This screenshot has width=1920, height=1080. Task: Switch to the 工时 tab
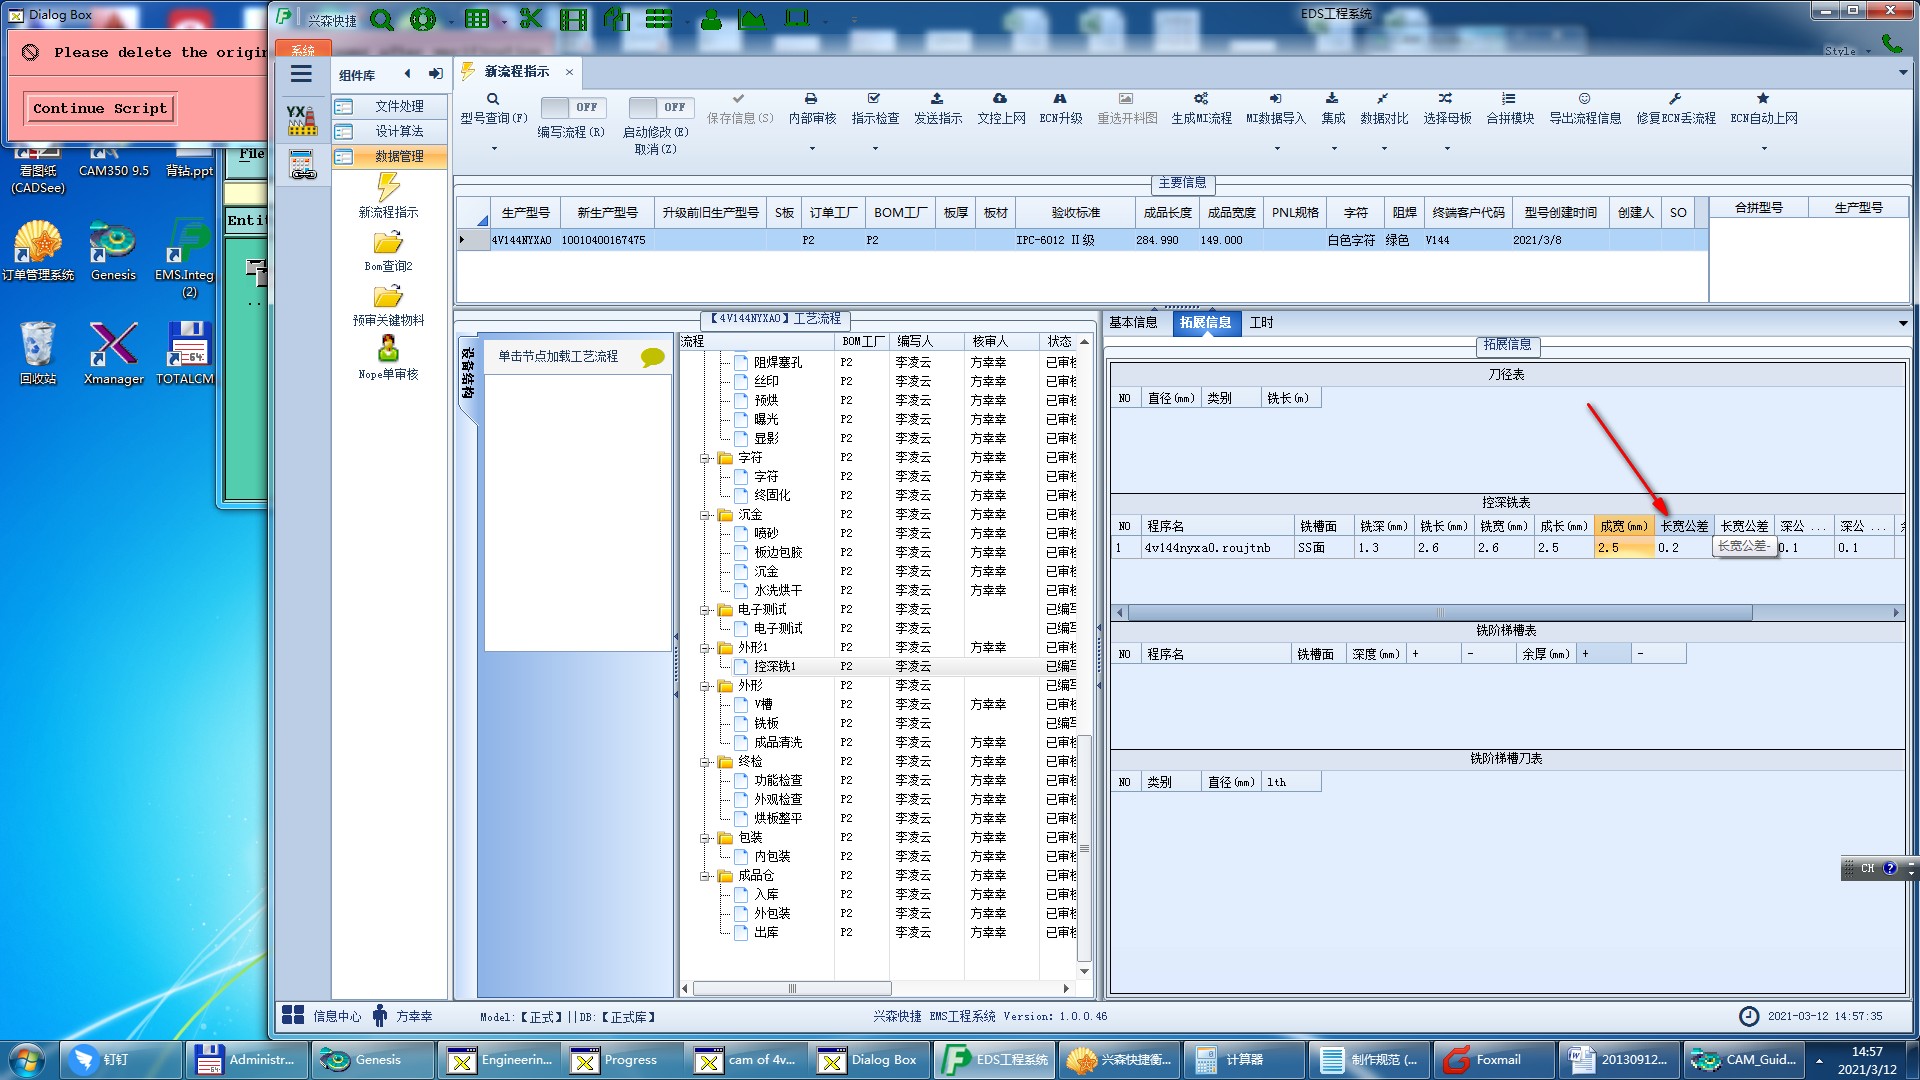click(1261, 322)
